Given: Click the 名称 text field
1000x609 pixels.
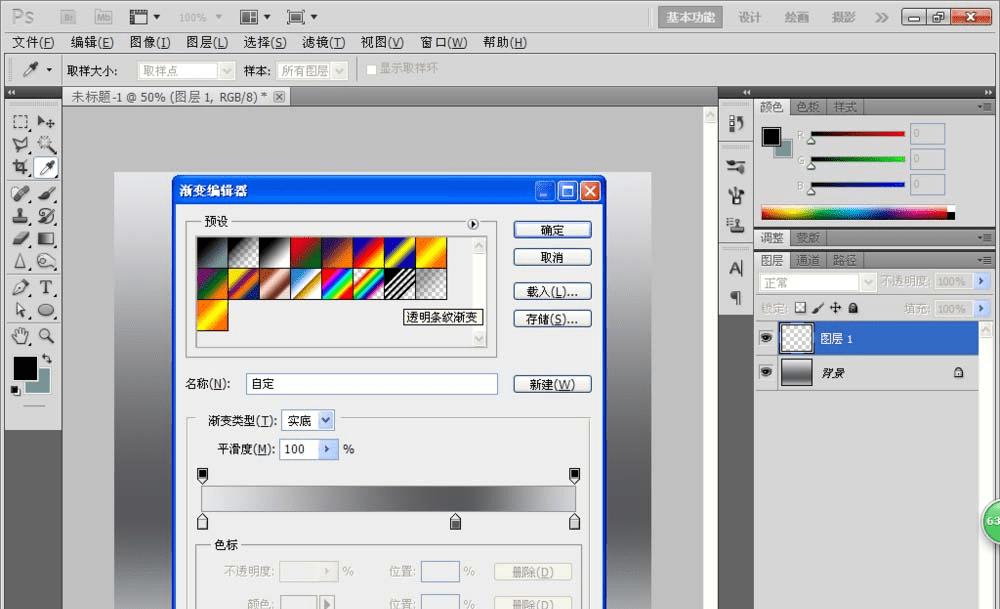Looking at the screenshot, I should pyautogui.click(x=371, y=384).
